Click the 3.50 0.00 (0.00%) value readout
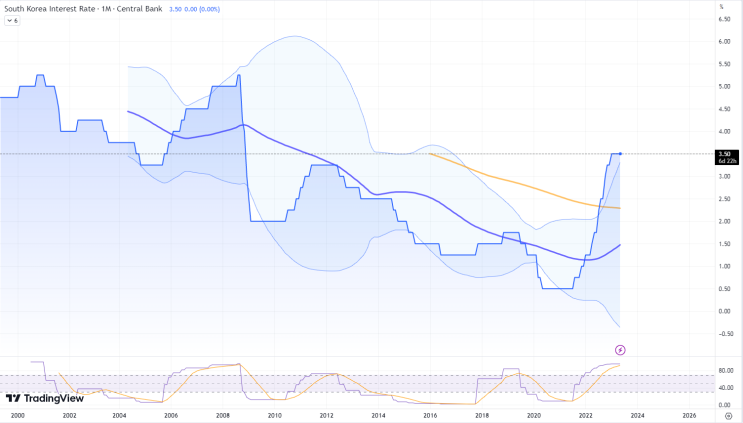Image resolution: width=743 pixels, height=423 pixels. click(x=194, y=9)
